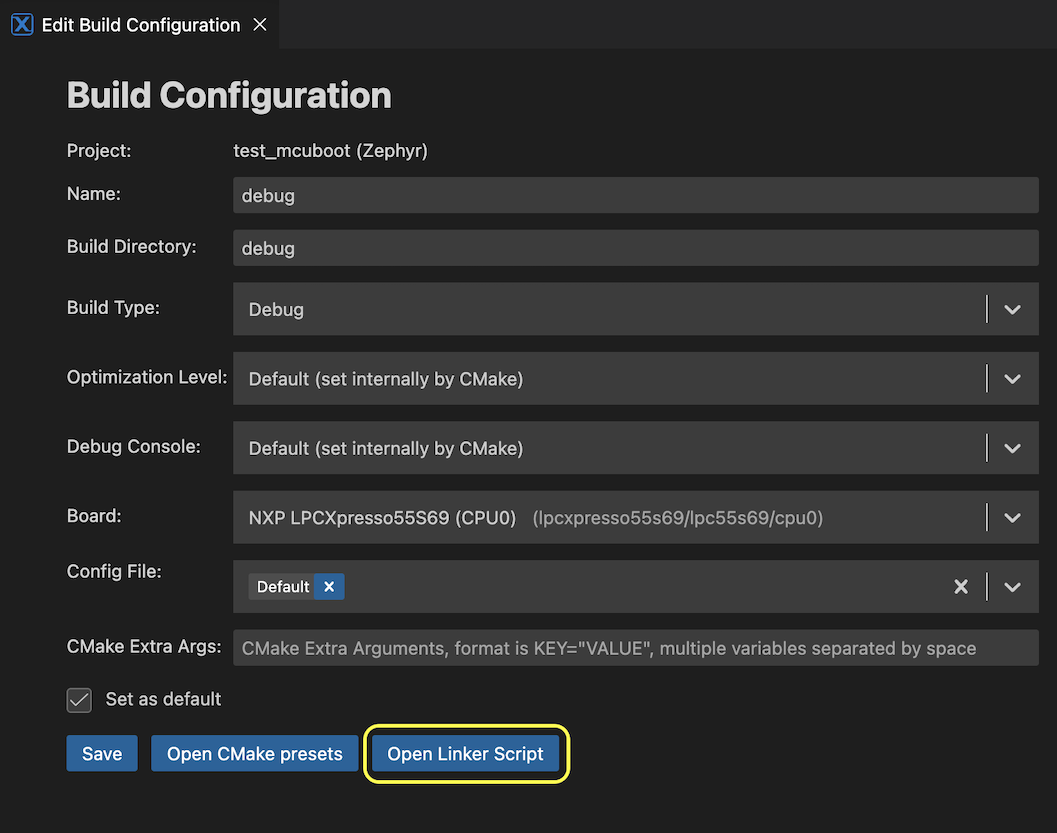Viewport: 1057px width, 833px height.
Task: Click the Build Configuration heading
Action: [229, 95]
